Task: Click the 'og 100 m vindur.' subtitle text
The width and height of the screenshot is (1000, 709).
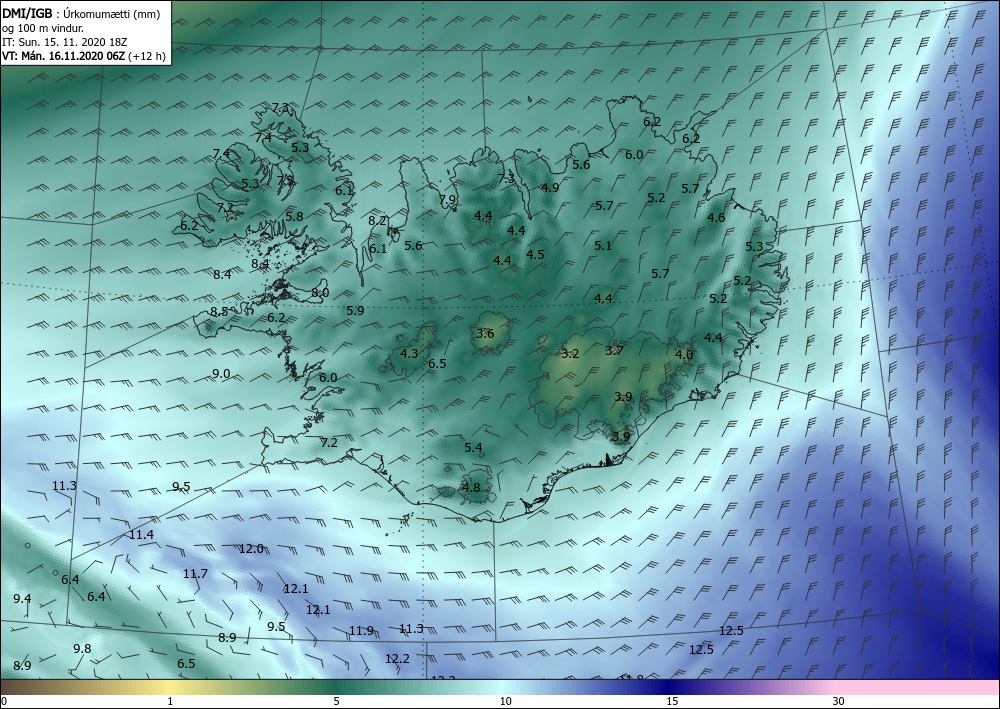Action: pyautogui.click(x=43, y=27)
